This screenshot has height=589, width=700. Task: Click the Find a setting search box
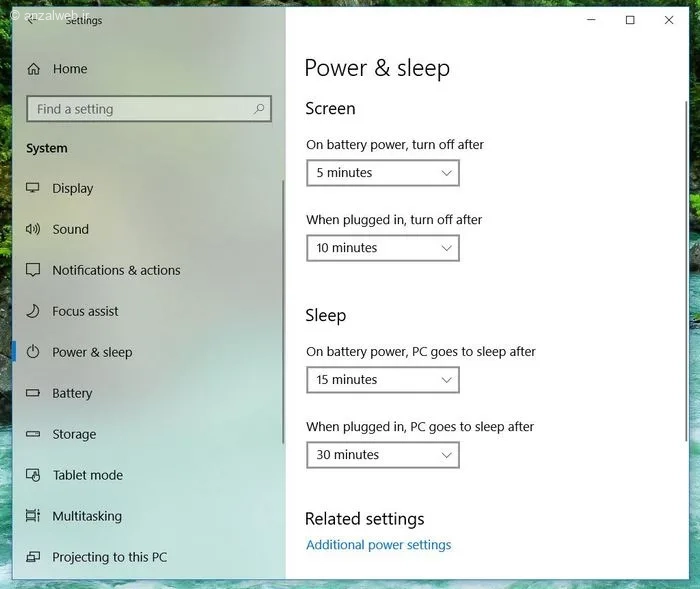coord(140,109)
